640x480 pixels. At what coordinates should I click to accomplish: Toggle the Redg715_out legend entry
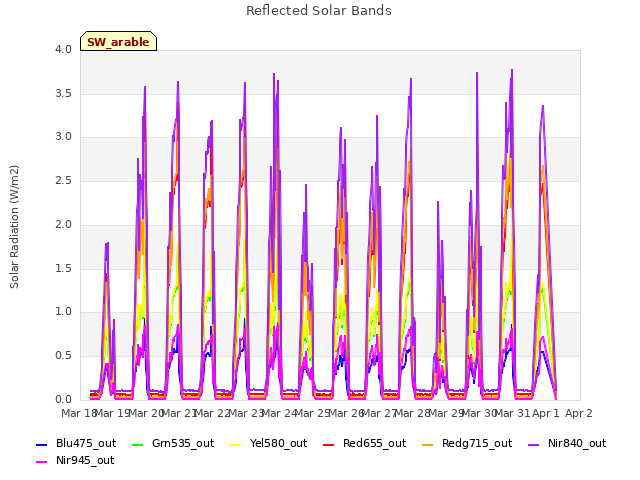tap(467, 443)
